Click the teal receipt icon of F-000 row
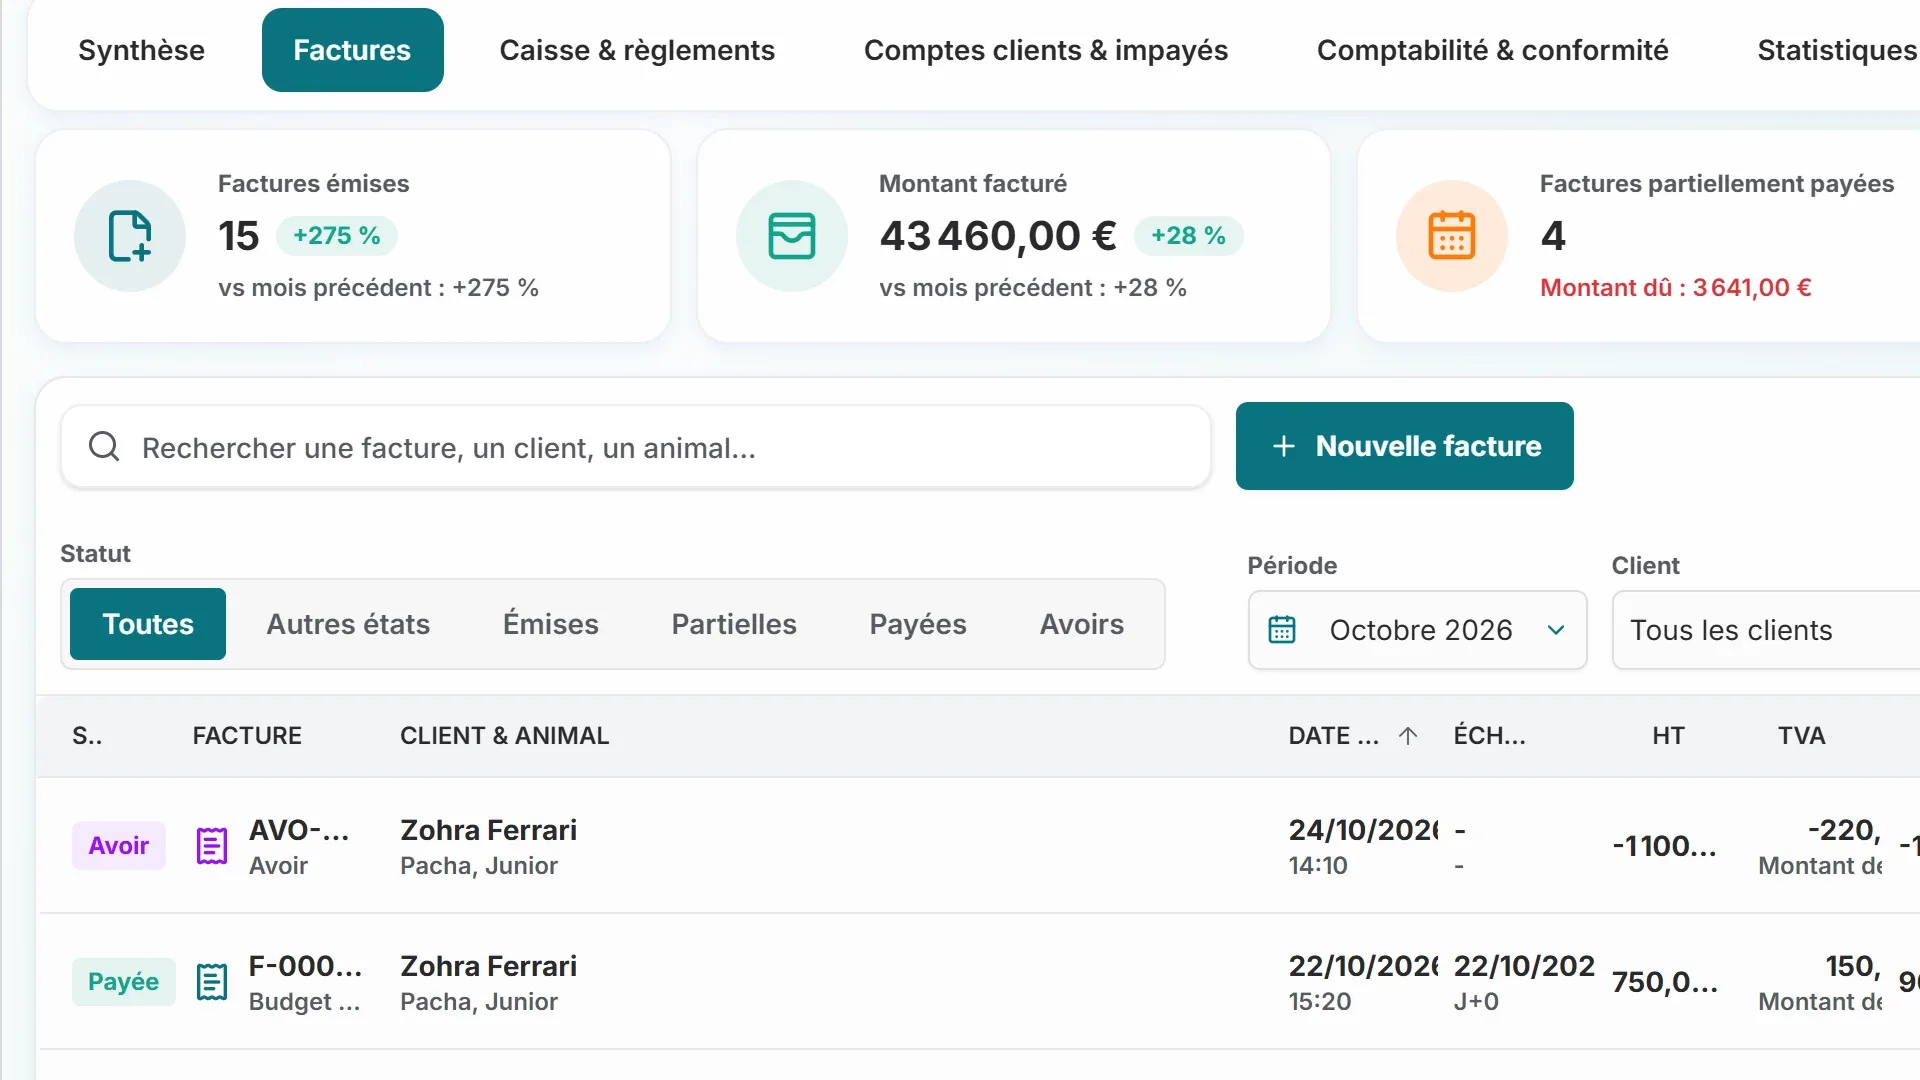Screen dimensions: 1920x1080 (211, 982)
